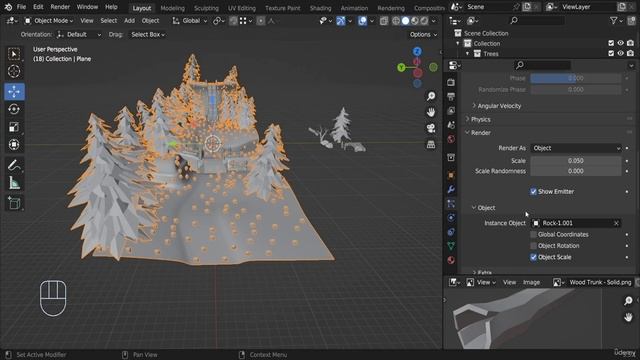Viewport: 640px width, 360px height.
Task: Open the viewport Select menu
Action: coord(109,20)
